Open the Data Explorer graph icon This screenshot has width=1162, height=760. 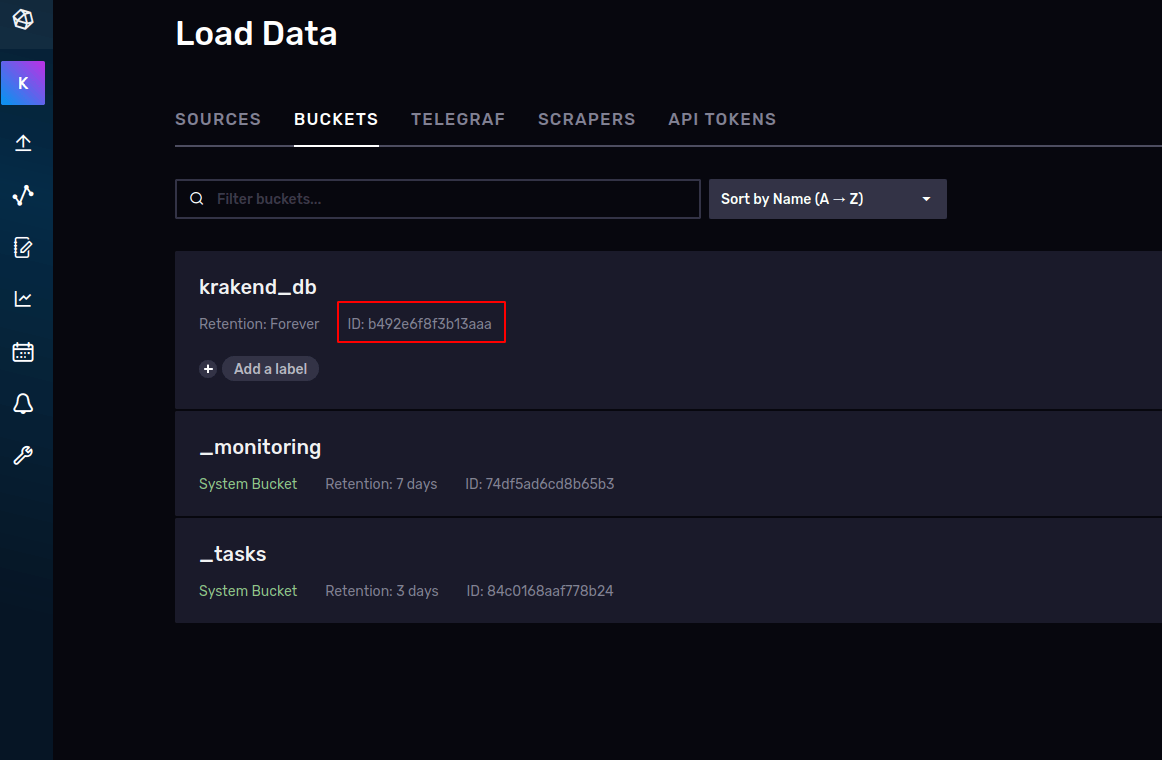click(x=23, y=195)
